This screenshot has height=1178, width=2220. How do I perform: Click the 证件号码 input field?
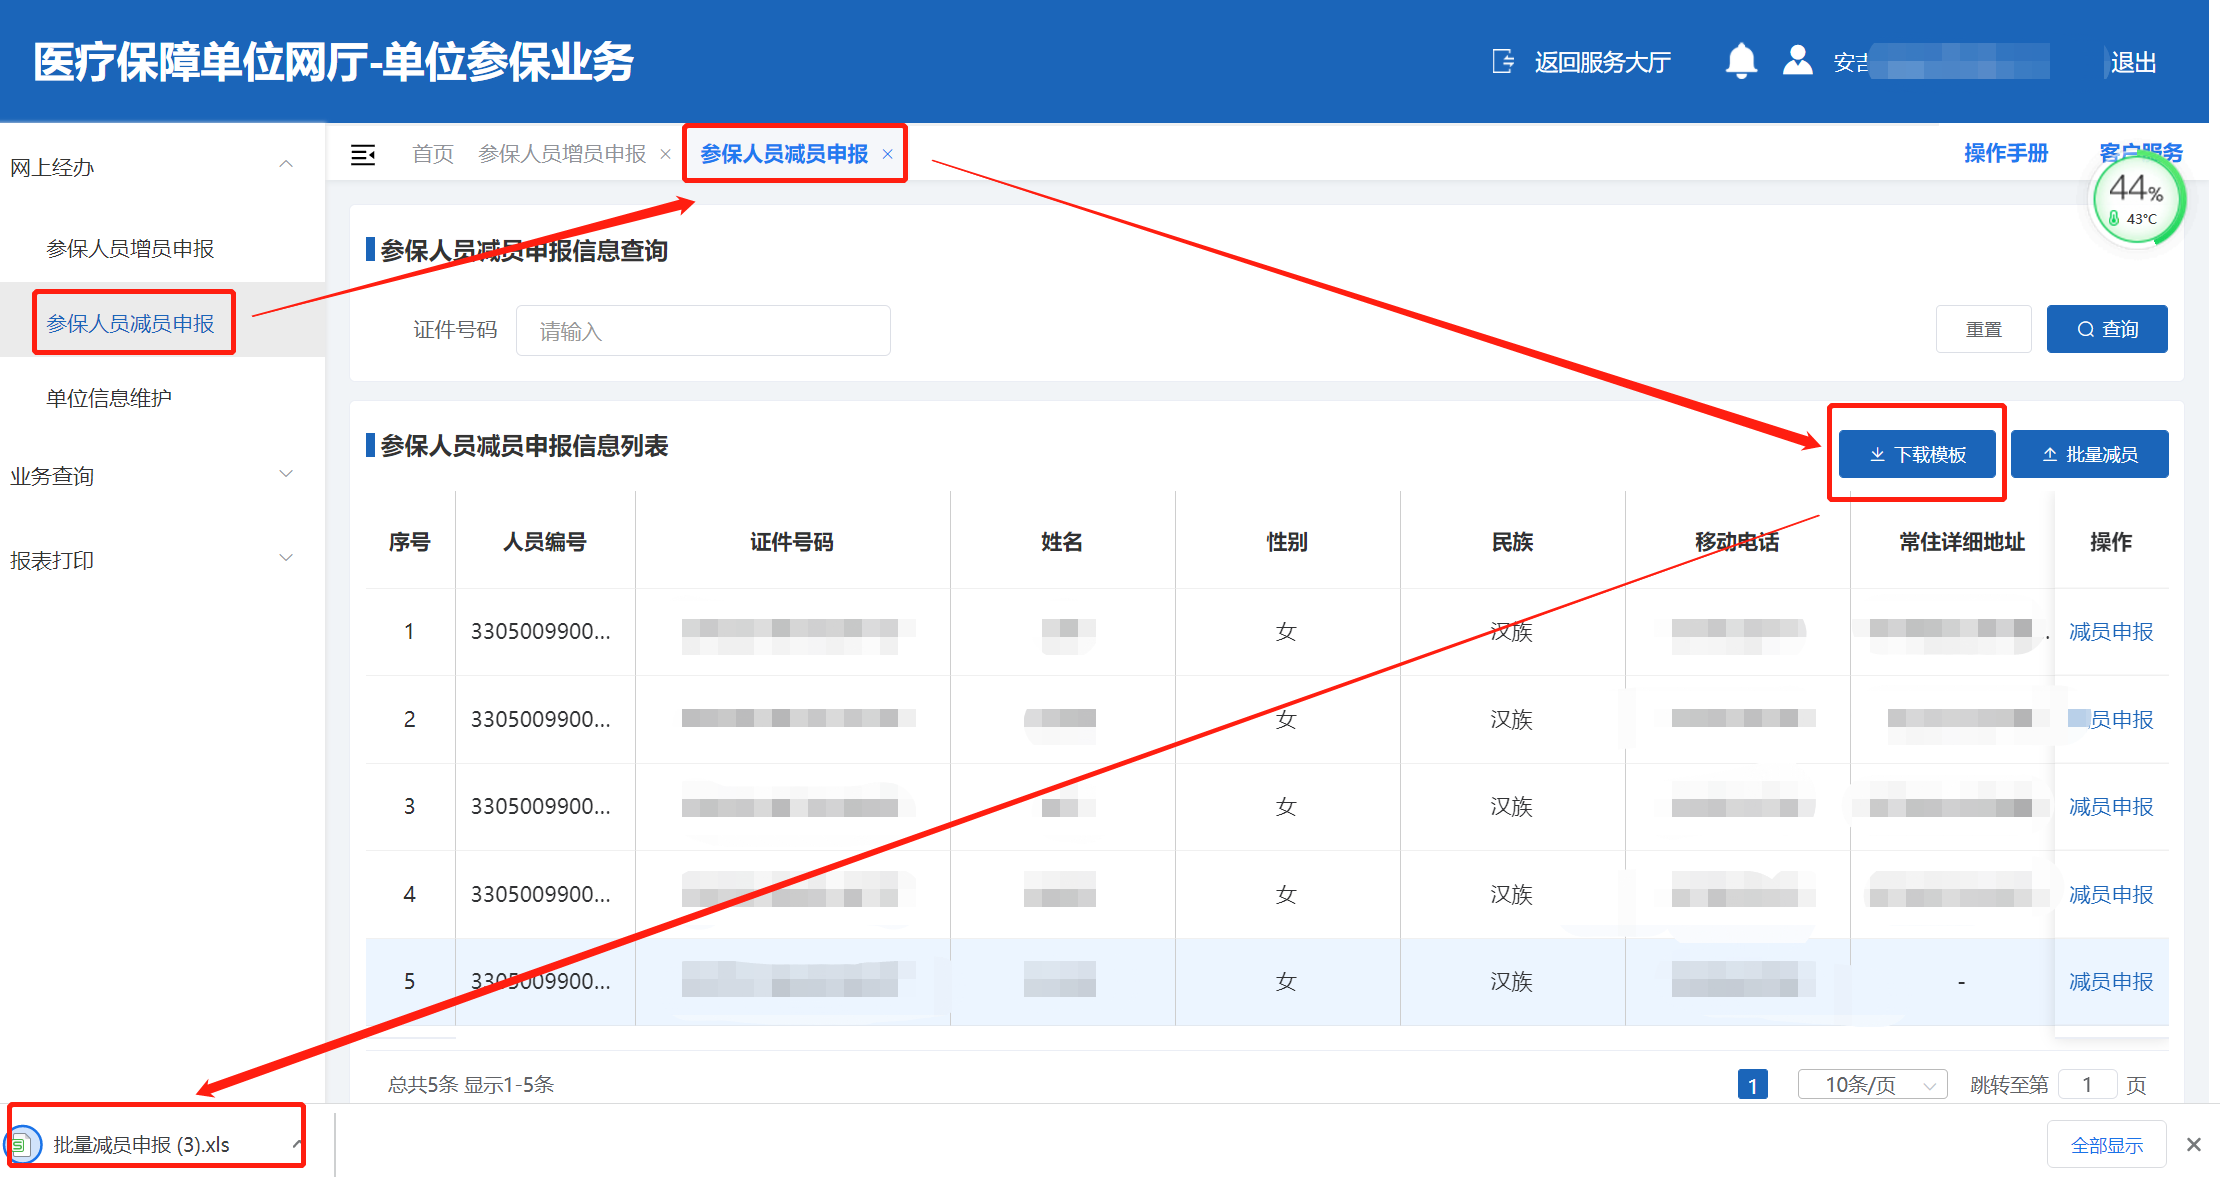pos(703,330)
